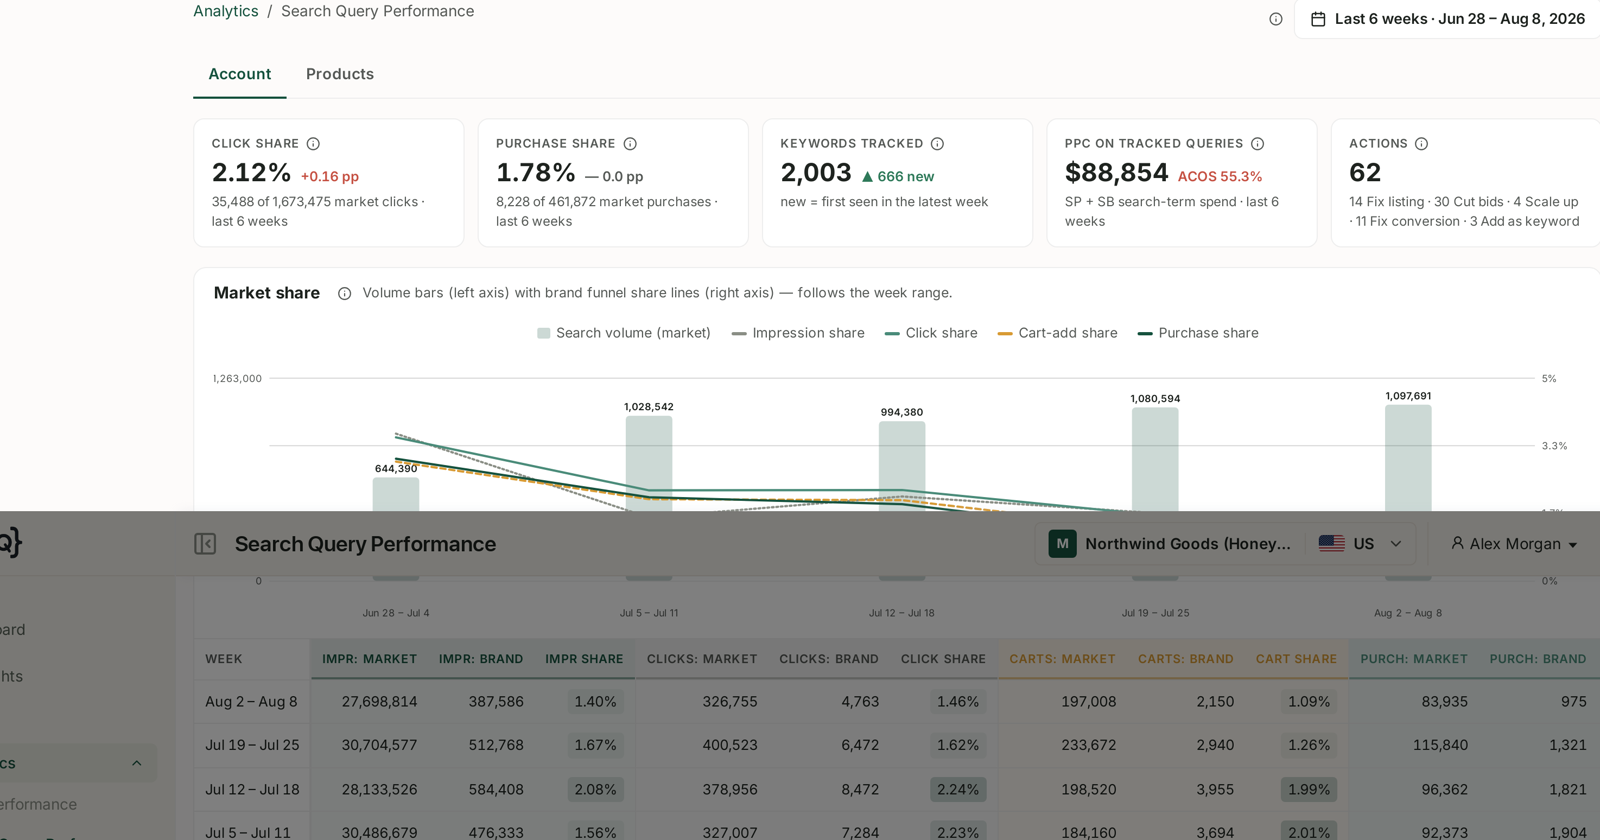This screenshot has width=1600, height=840.
Task: Click the ACOS 55.3% label
Action: [x=1220, y=176]
